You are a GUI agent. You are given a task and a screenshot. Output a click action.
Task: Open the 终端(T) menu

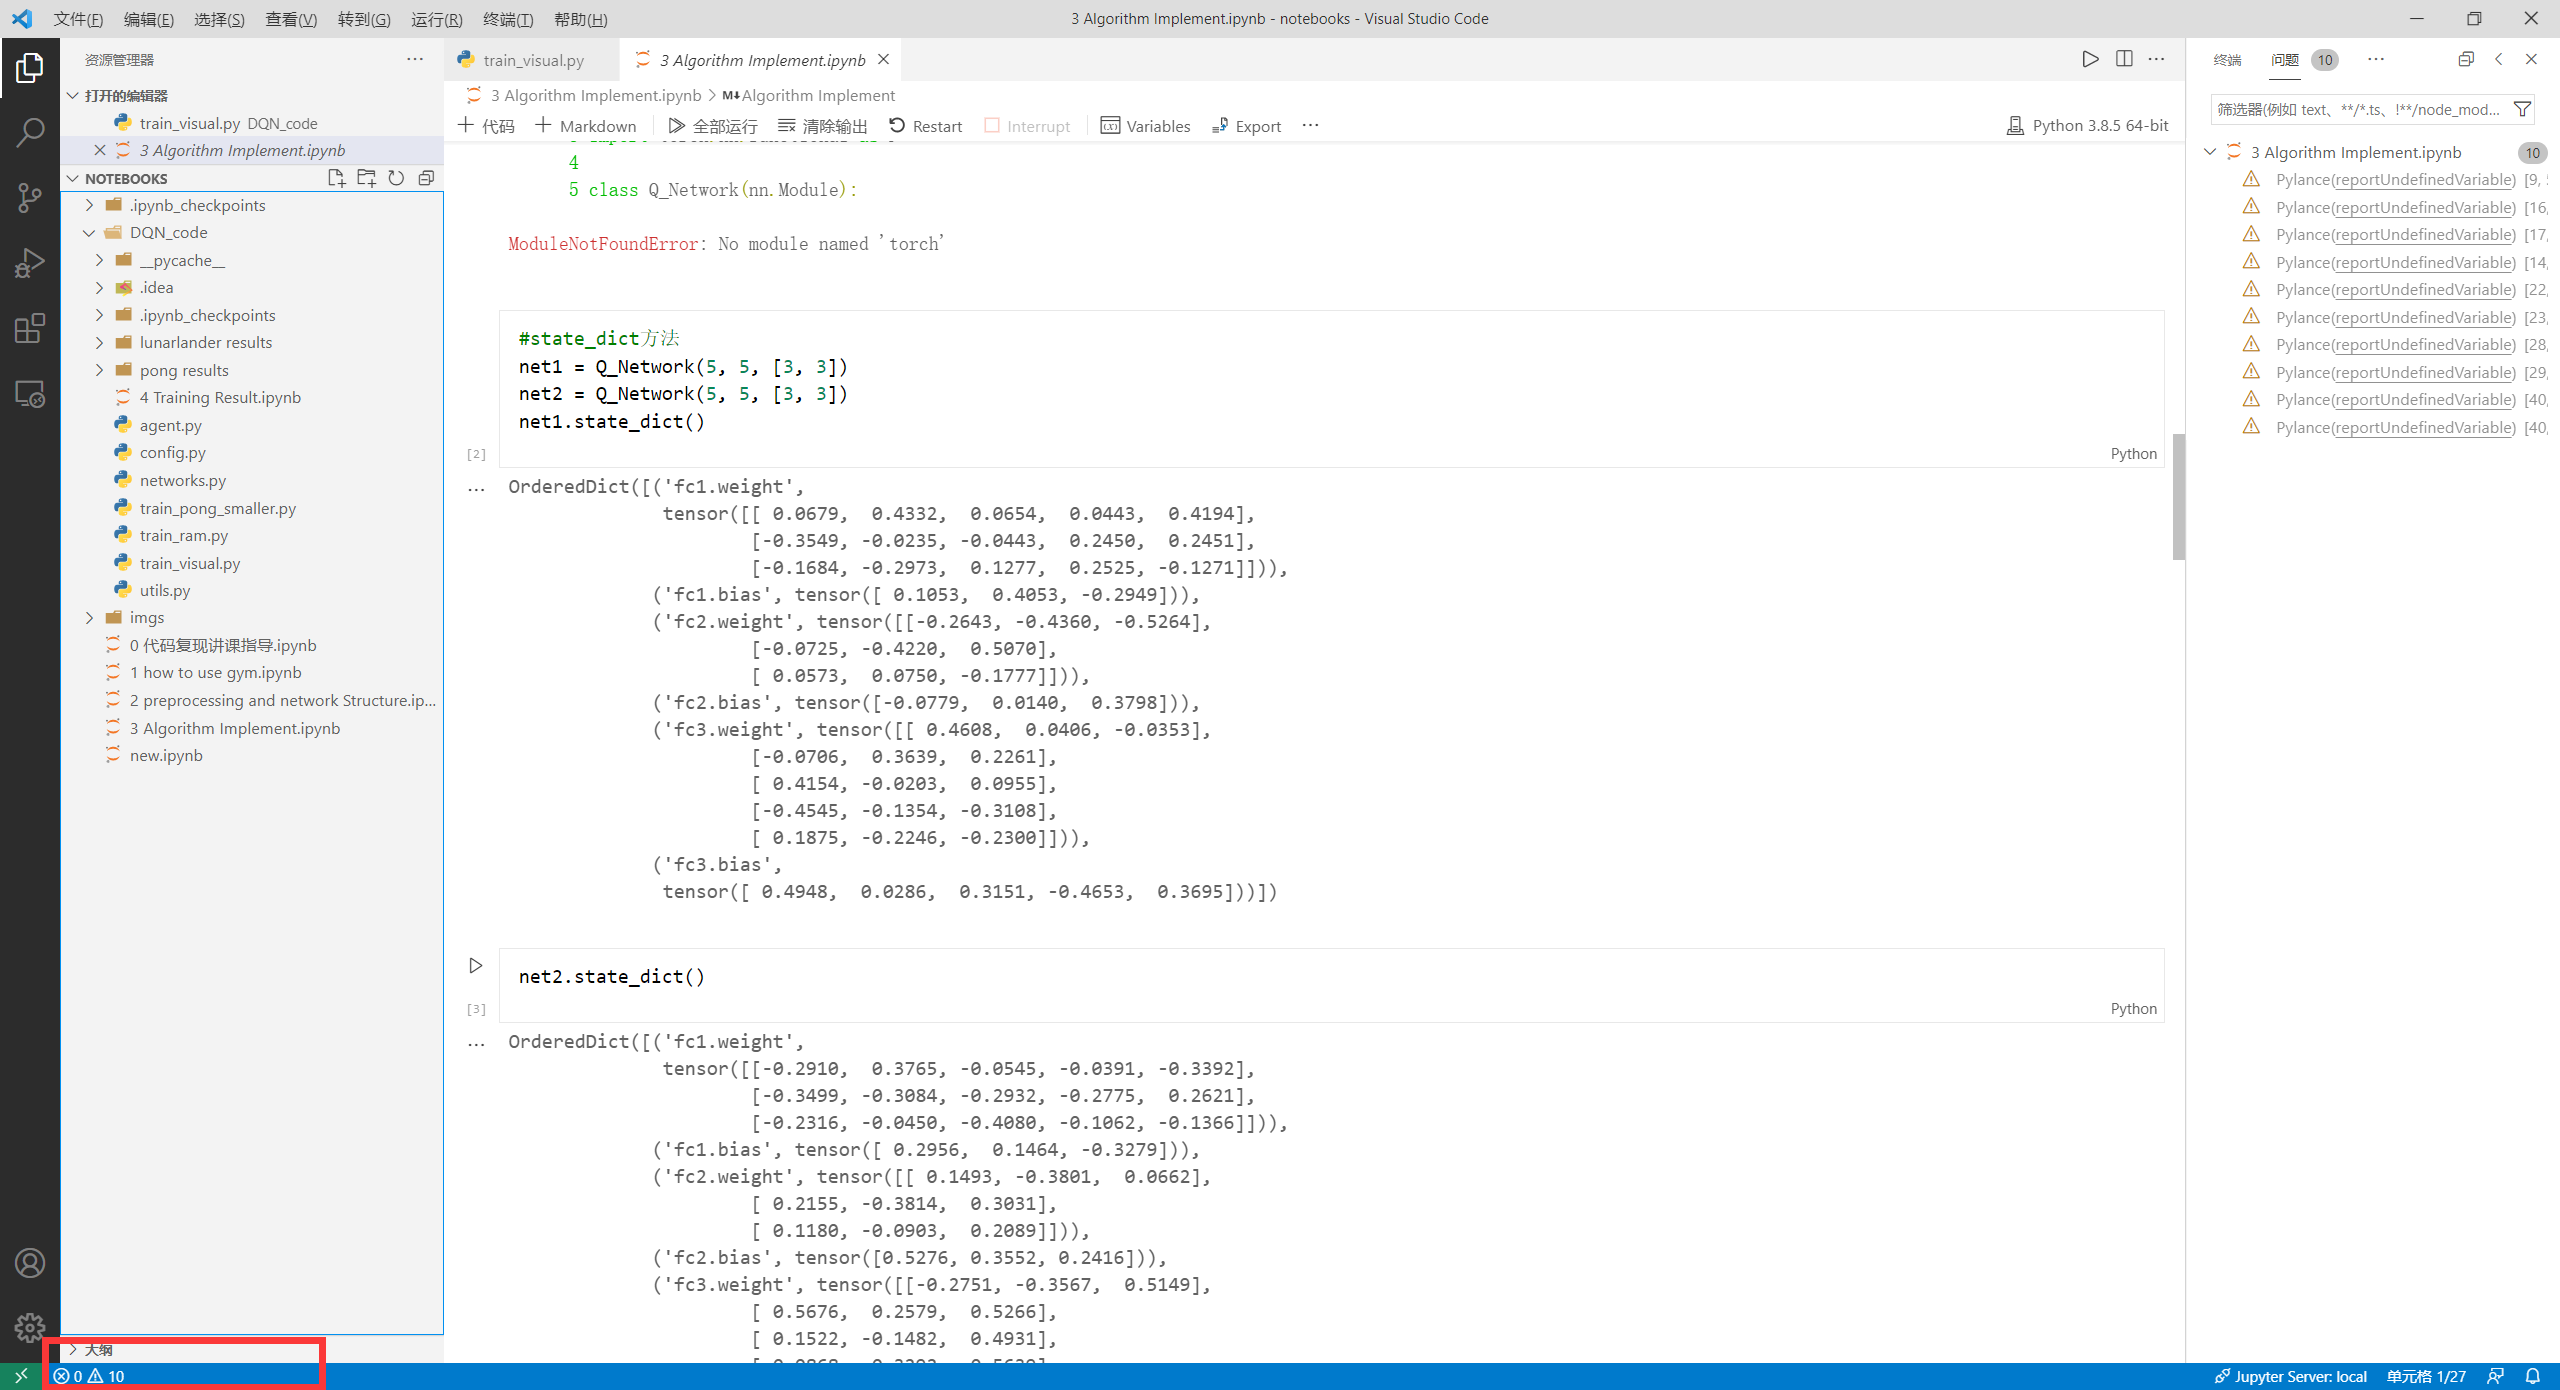click(508, 19)
